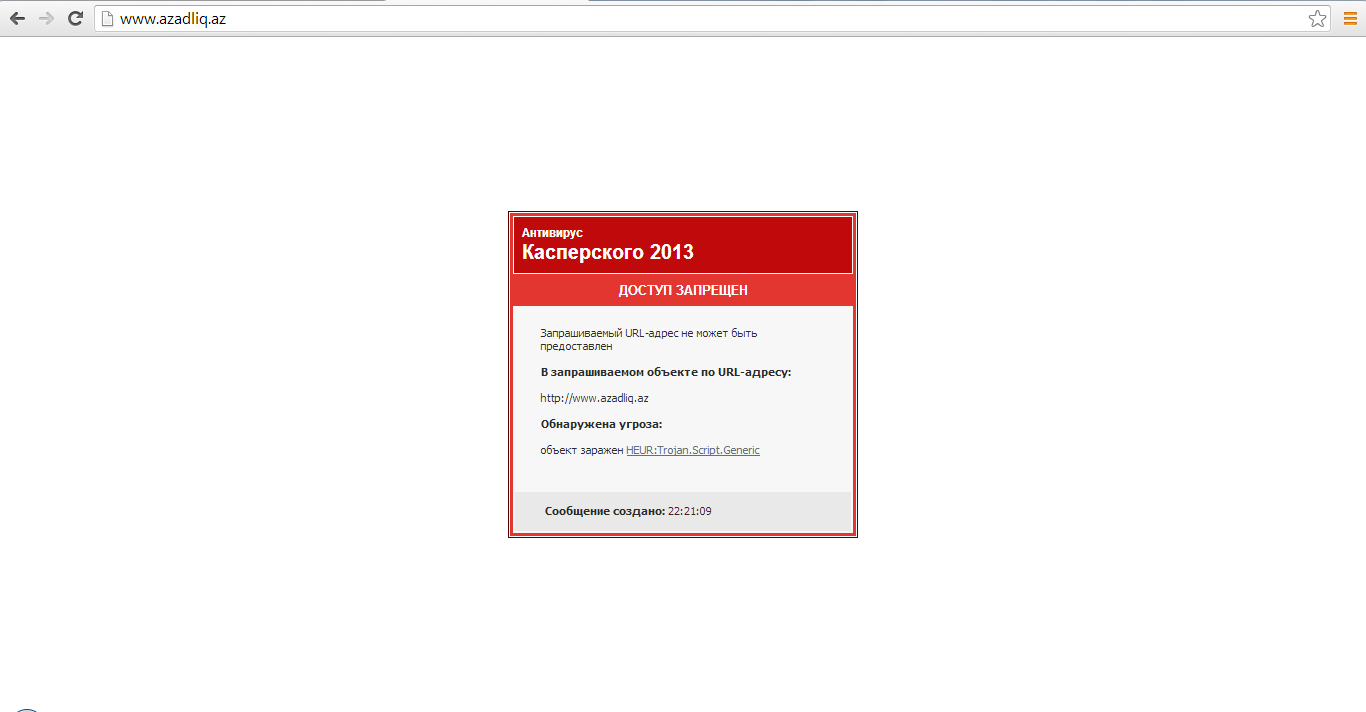The width and height of the screenshot is (1366, 712).
Task: Click the timestamp 22:21:09
Action: (690, 511)
